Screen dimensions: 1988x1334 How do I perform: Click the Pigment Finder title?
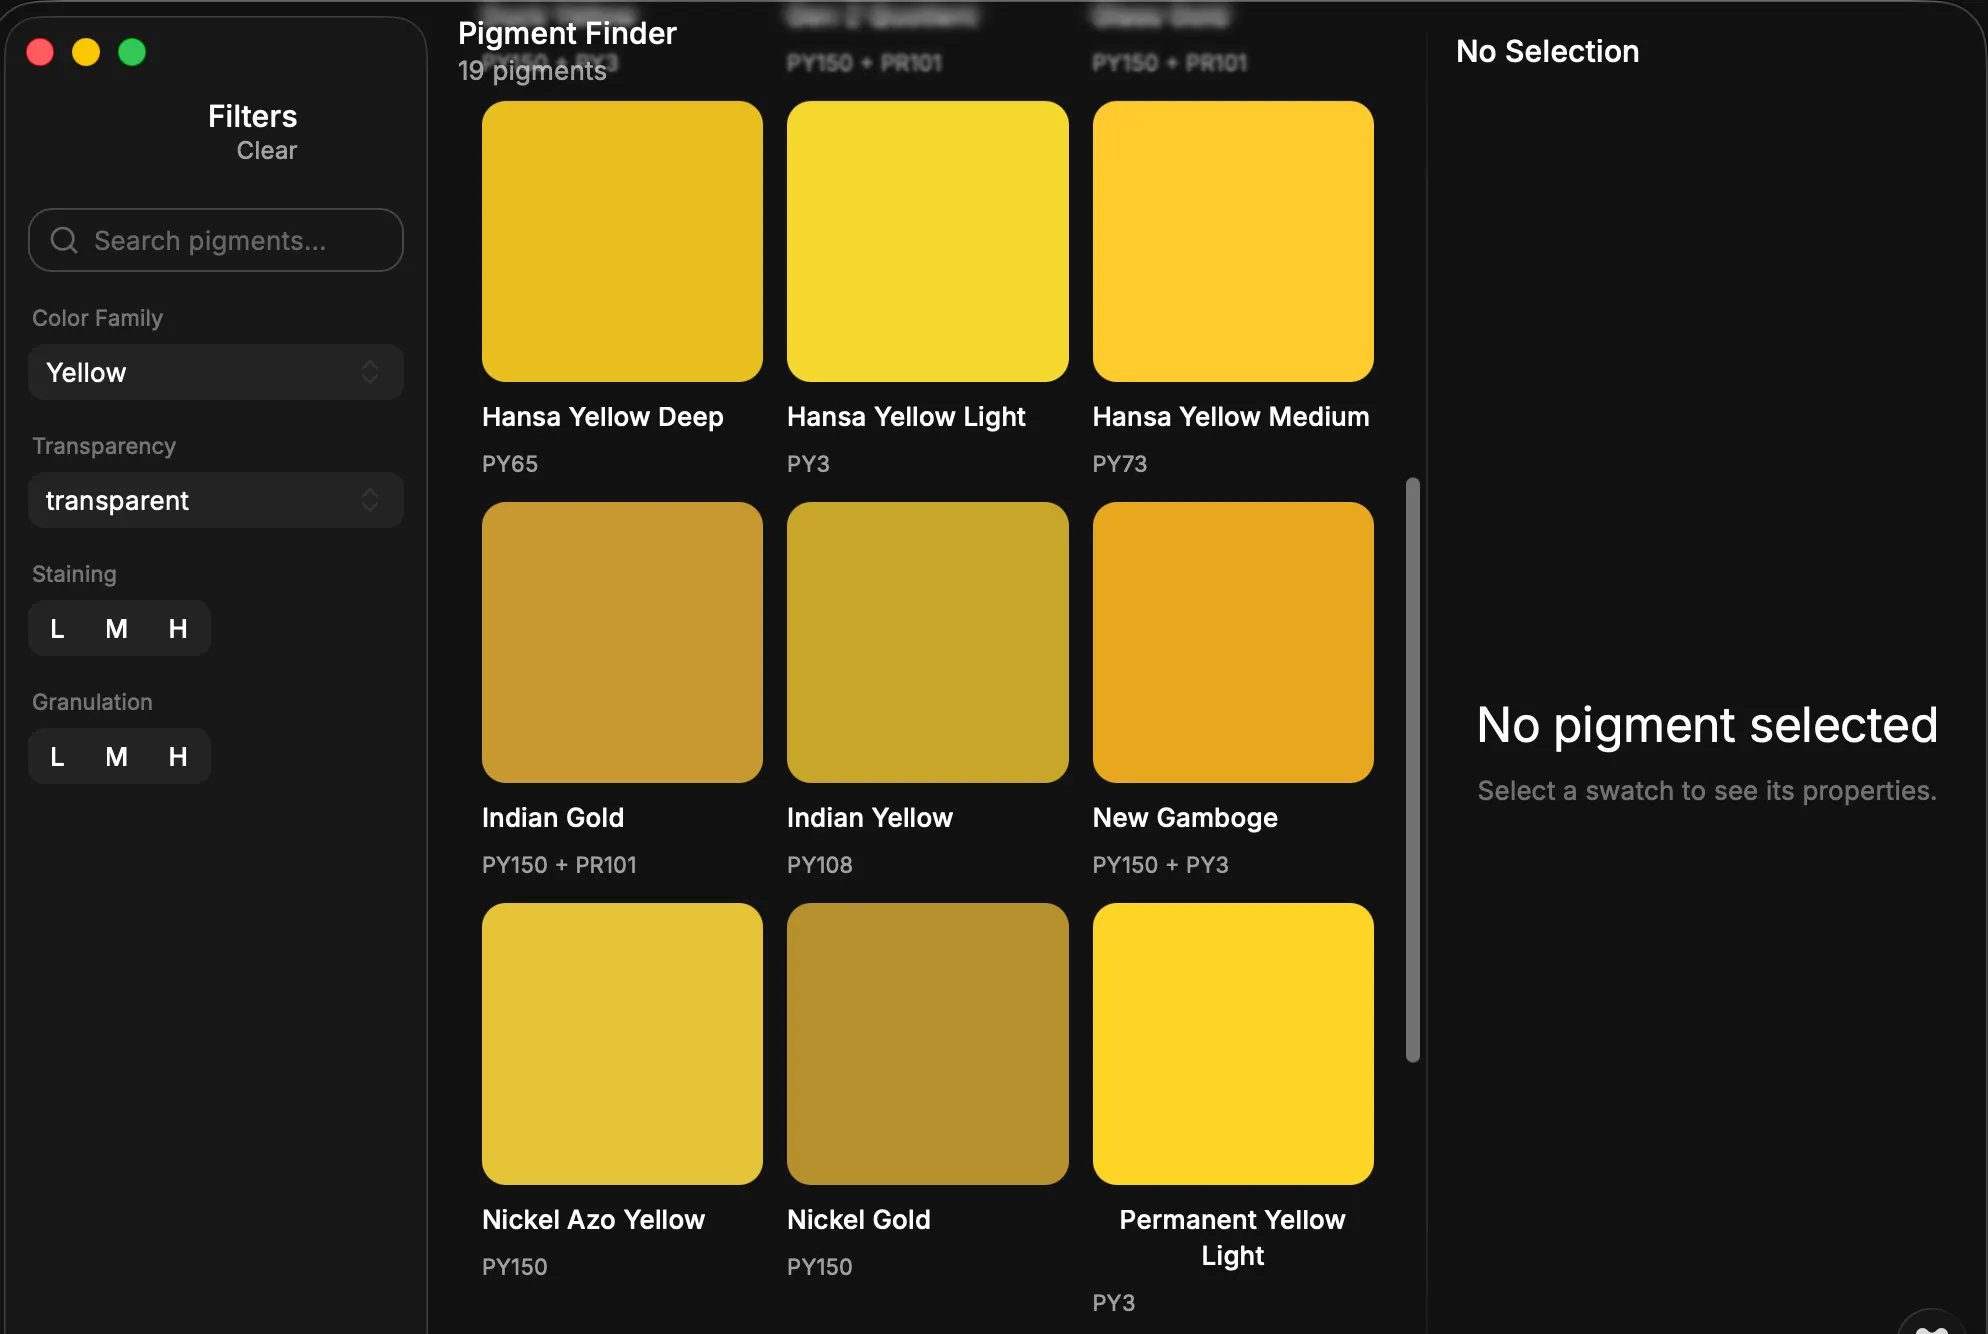[x=567, y=33]
